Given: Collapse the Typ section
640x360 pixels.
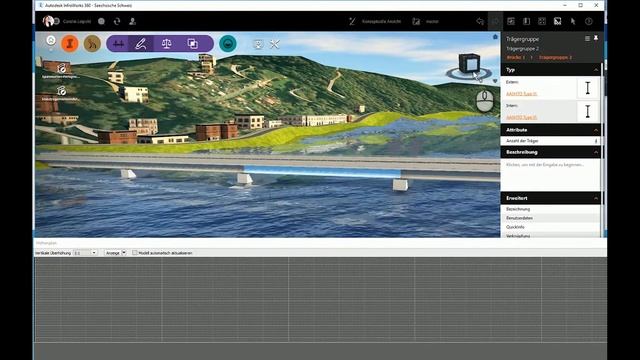Looking at the screenshot, I should click(596, 70).
